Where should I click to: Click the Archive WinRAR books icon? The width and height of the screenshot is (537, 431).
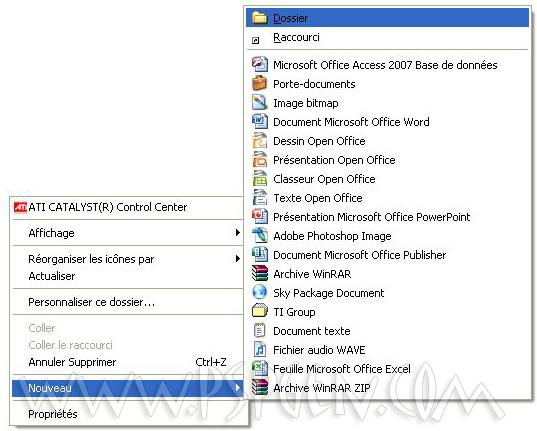(260, 273)
